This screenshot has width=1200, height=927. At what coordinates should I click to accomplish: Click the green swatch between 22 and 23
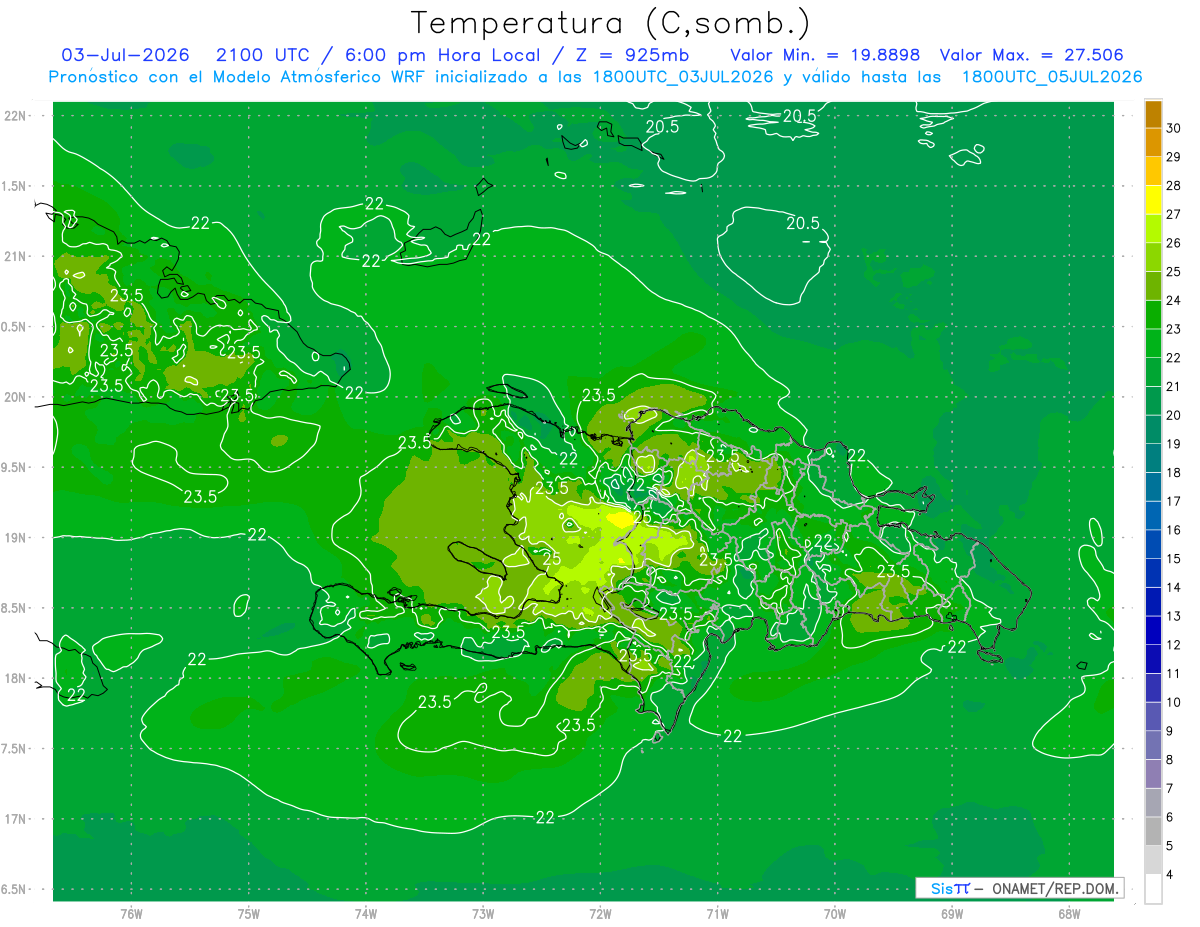point(1153,344)
